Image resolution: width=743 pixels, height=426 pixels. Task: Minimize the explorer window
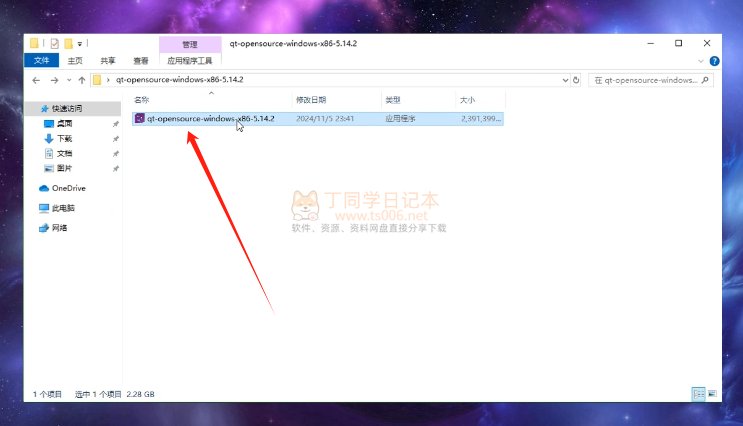coord(651,43)
